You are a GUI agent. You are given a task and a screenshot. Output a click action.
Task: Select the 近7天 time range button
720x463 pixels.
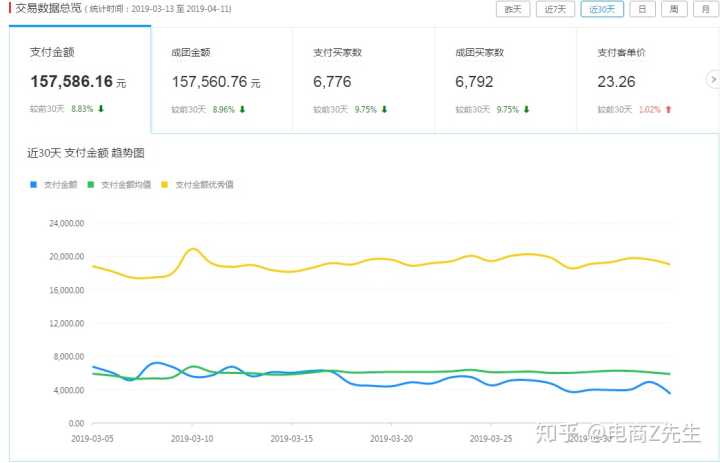[555, 9]
